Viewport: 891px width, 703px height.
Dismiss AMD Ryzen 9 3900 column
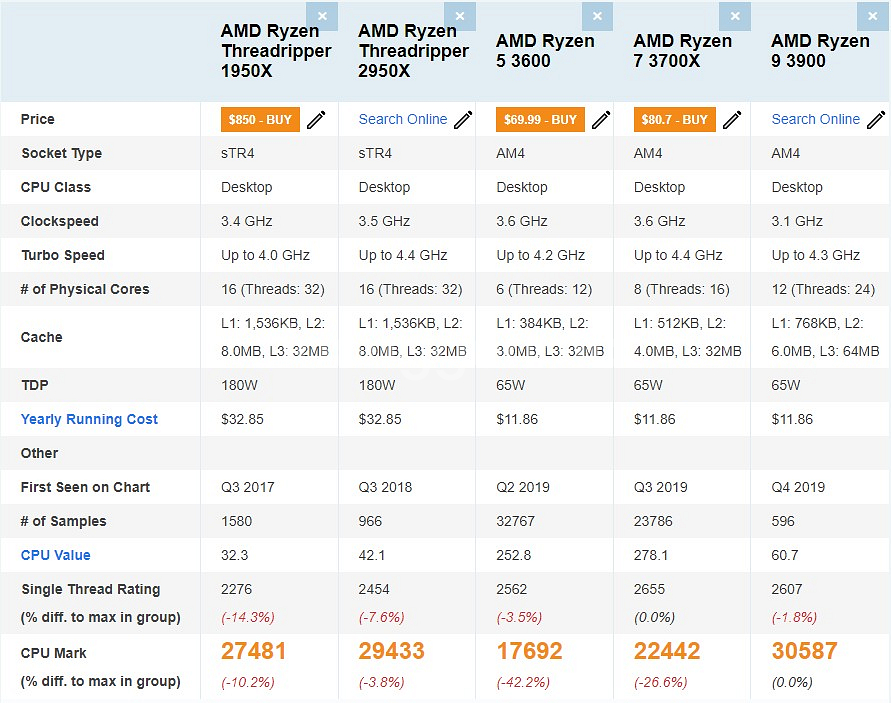[x=872, y=17]
